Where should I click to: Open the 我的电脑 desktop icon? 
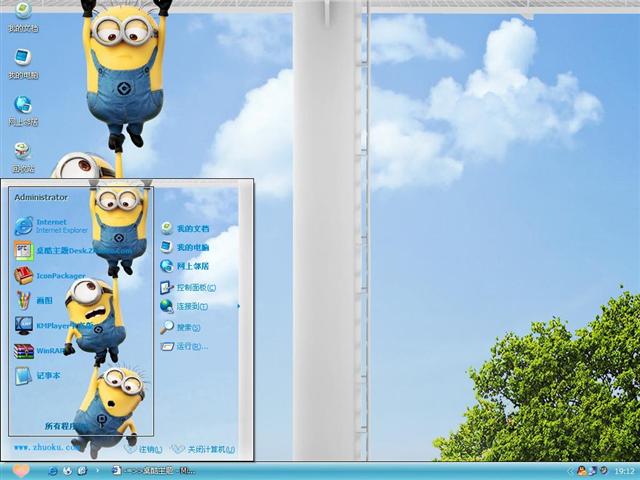pyautogui.click(x=23, y=64)
